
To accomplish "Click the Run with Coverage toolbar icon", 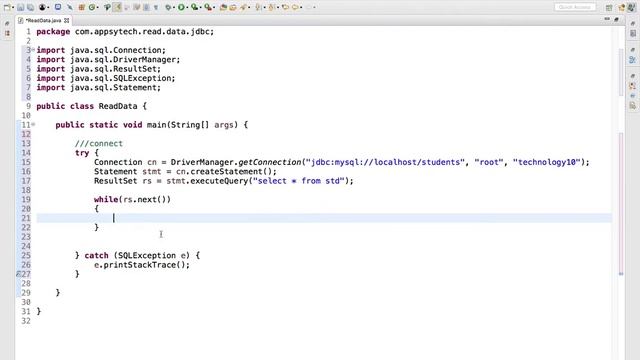I will pyautogui.click(x=195, y=7).
